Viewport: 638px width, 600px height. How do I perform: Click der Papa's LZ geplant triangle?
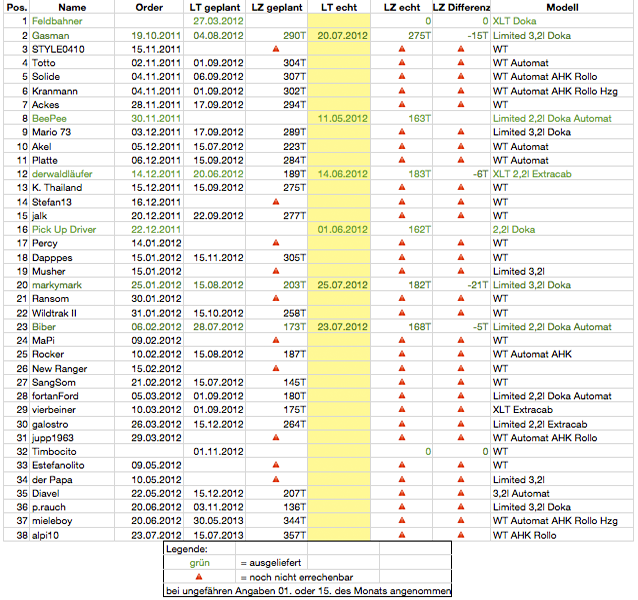click(276, 479)
